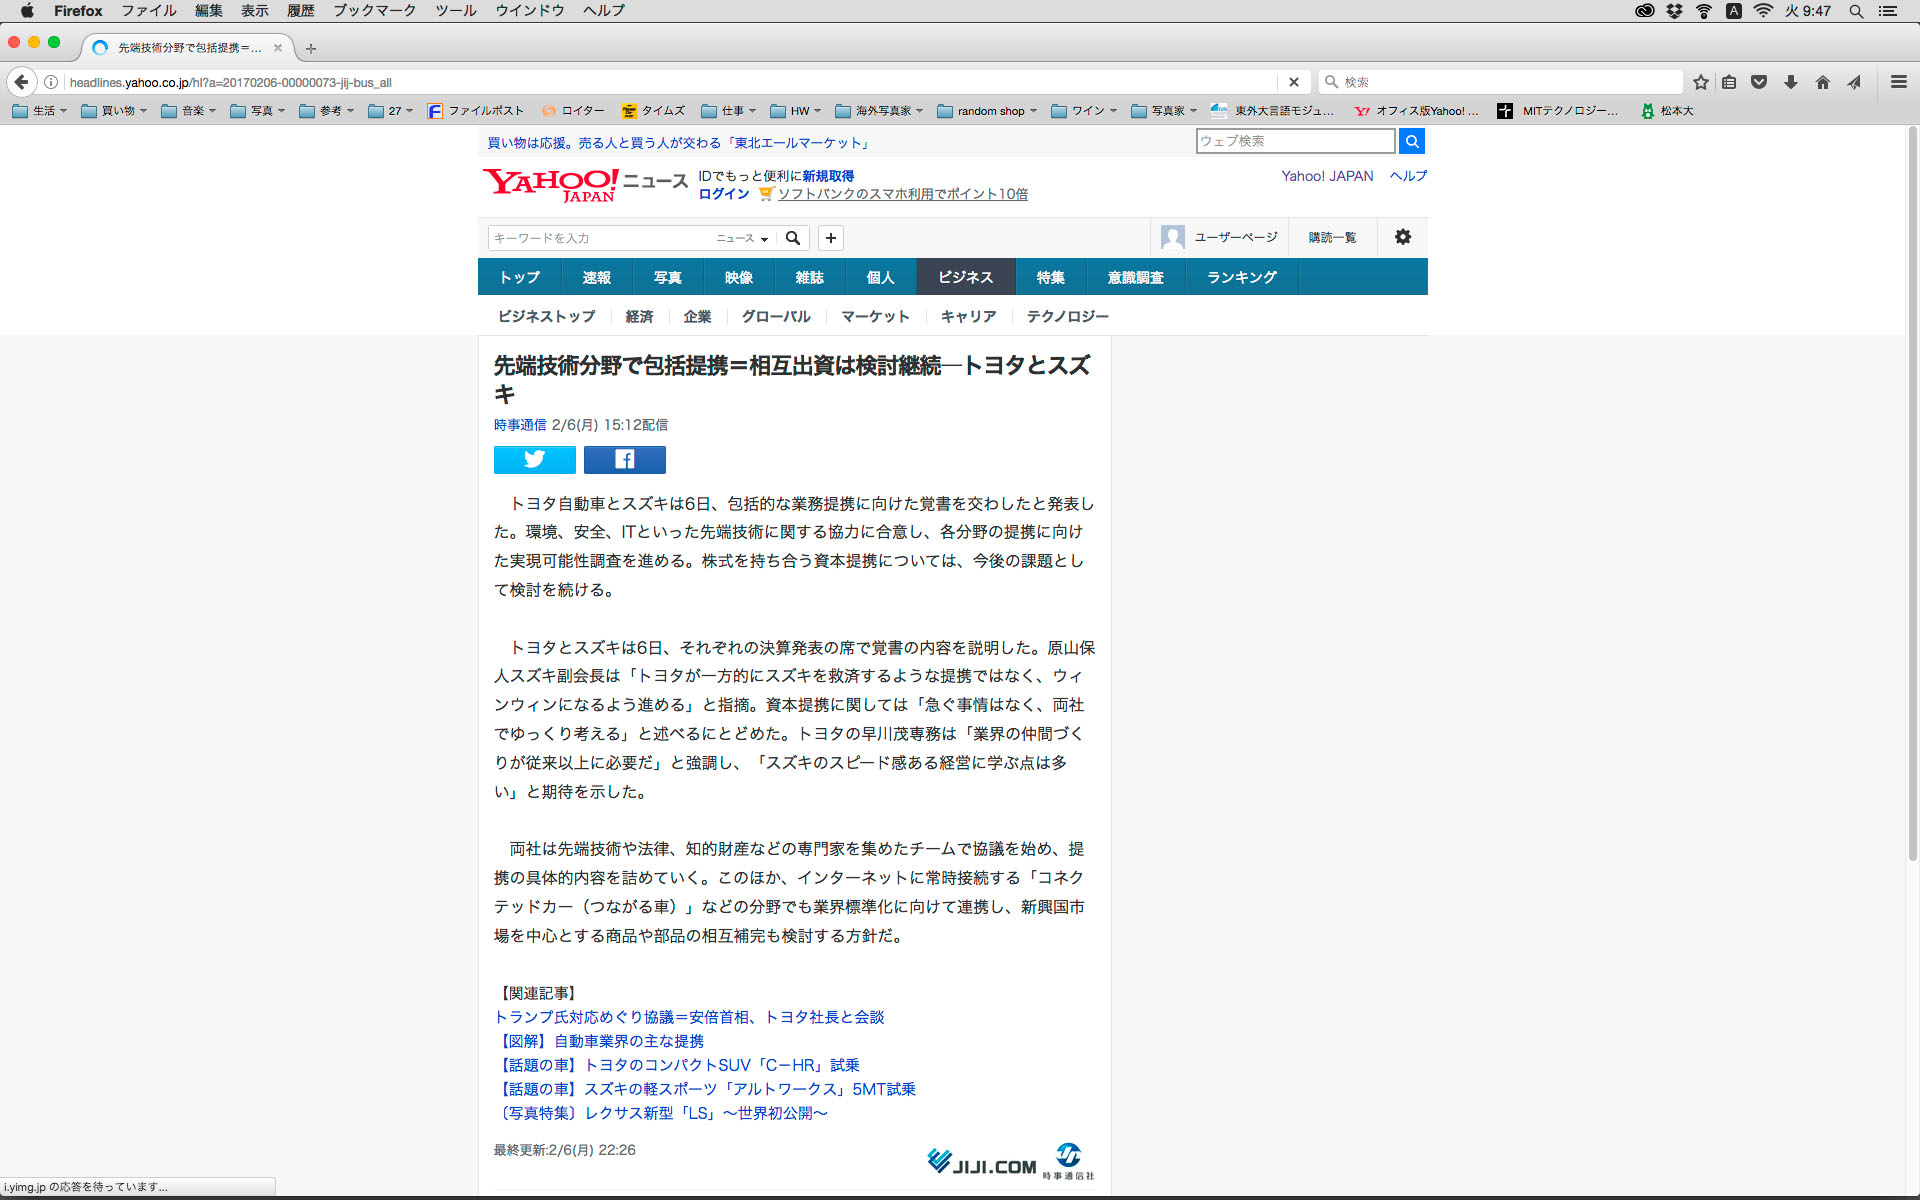
Task: Share article via Facebook button
Action: [x=624, y=459]
